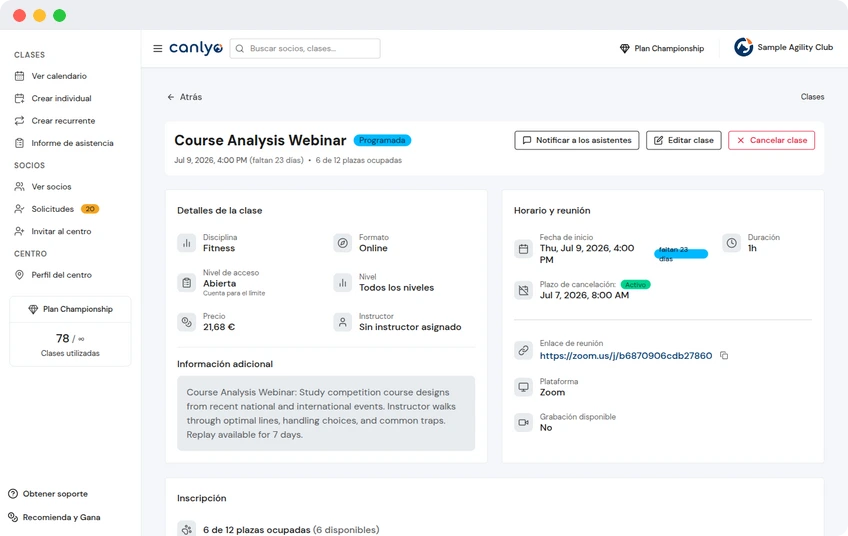The image size is (848, 536).
Task: Click the Todos los niveles value
Action: click(396, 288)
